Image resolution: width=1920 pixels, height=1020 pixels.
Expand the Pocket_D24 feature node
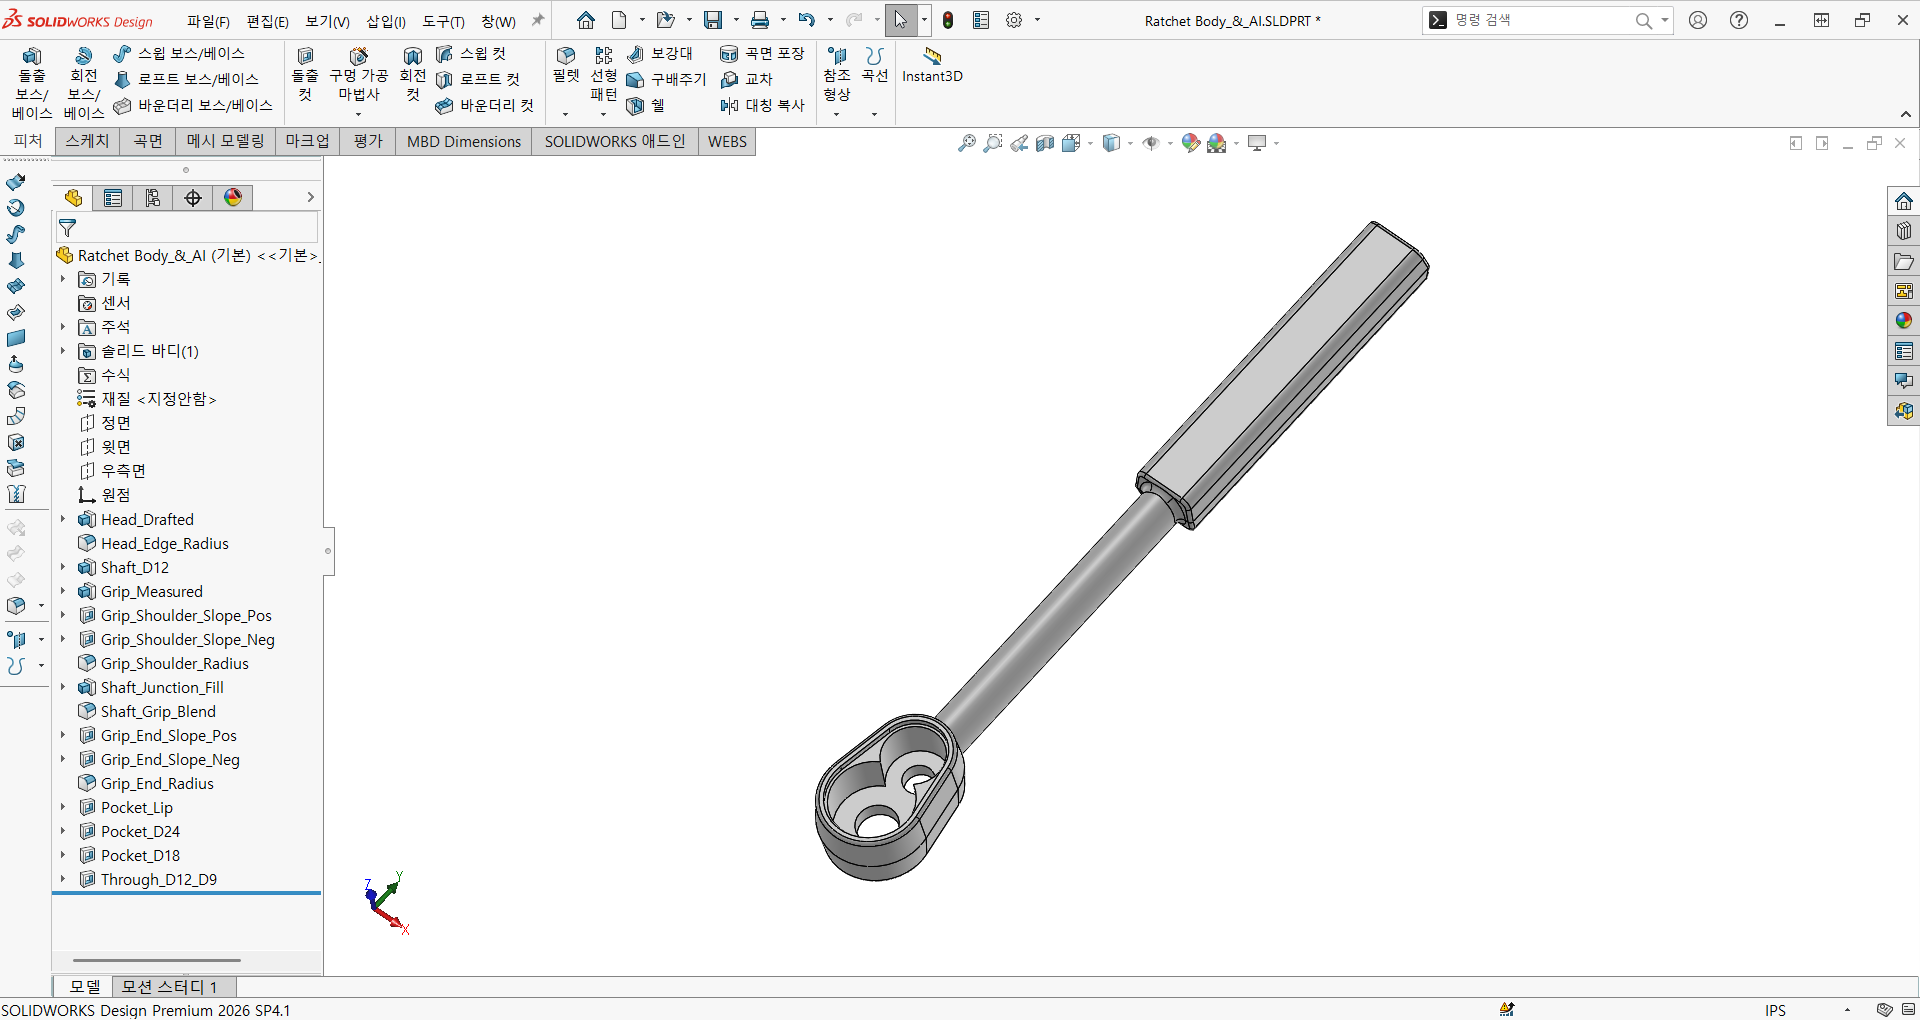[x=63, y=831]
